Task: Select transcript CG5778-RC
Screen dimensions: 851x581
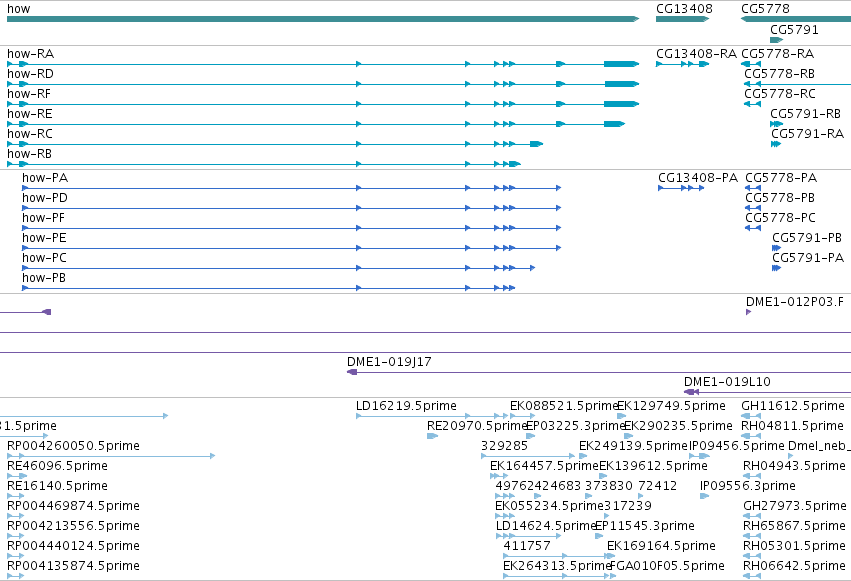Action: click(780, 94)
